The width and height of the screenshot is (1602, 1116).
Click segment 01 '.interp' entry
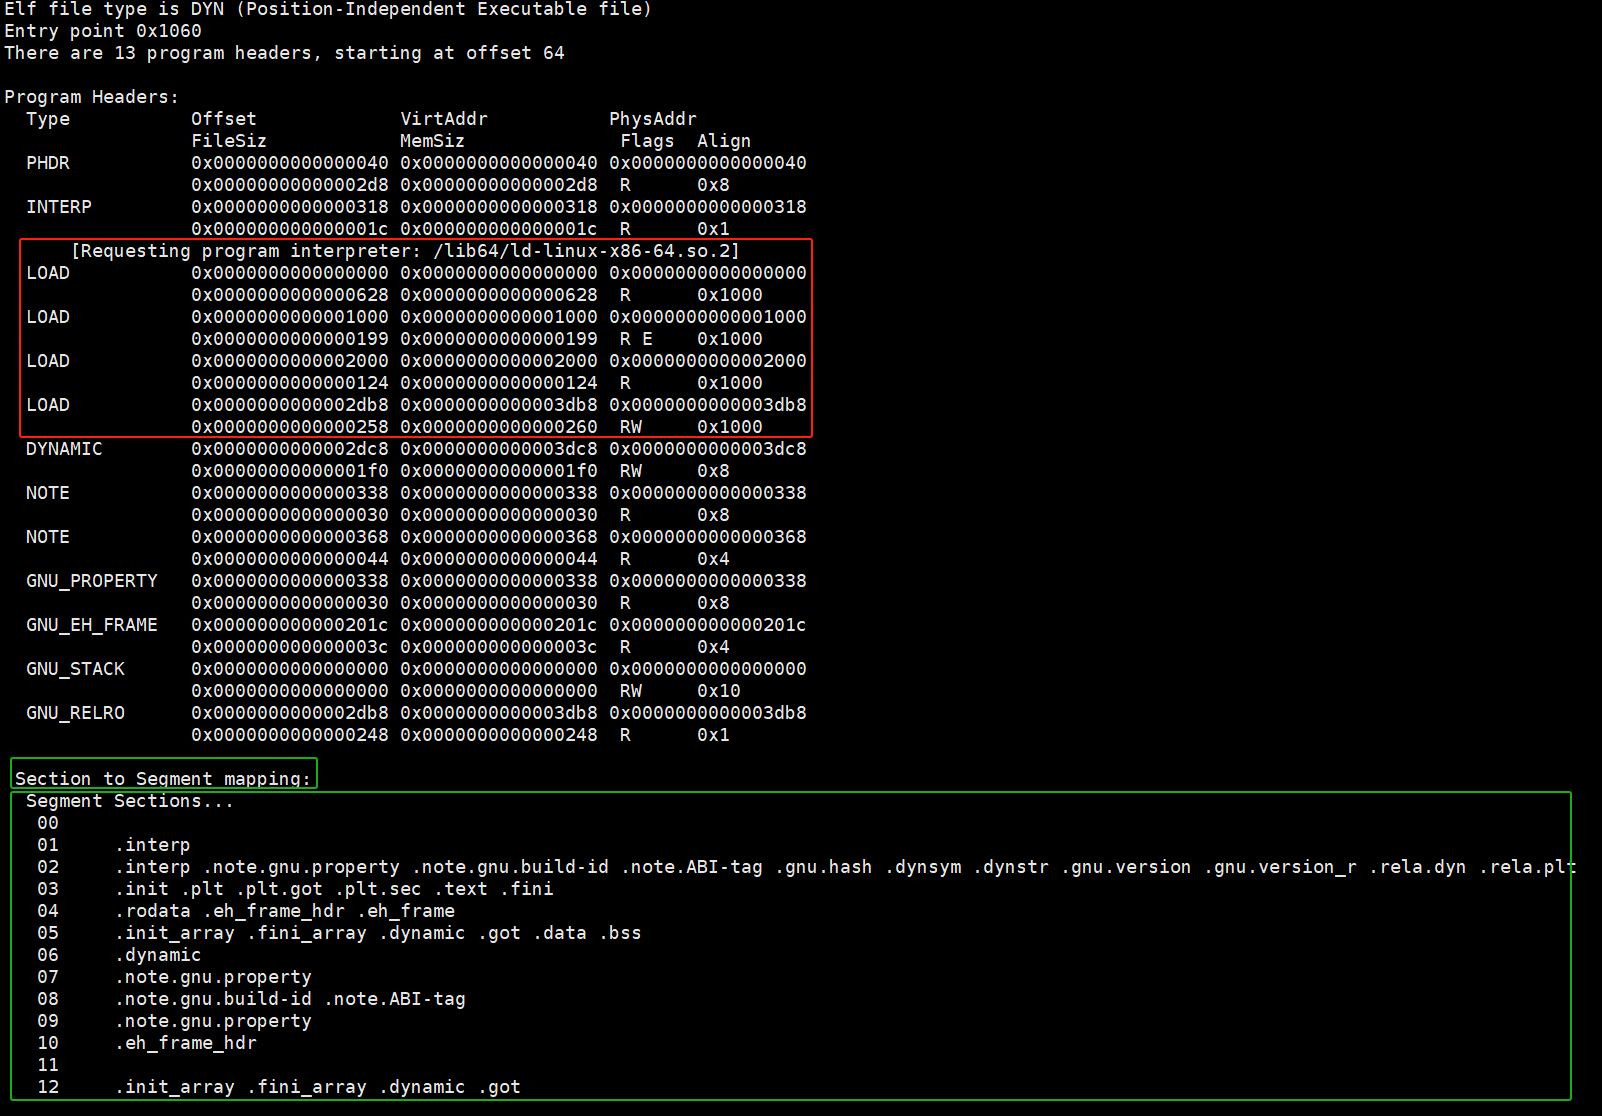click(152, 845)
